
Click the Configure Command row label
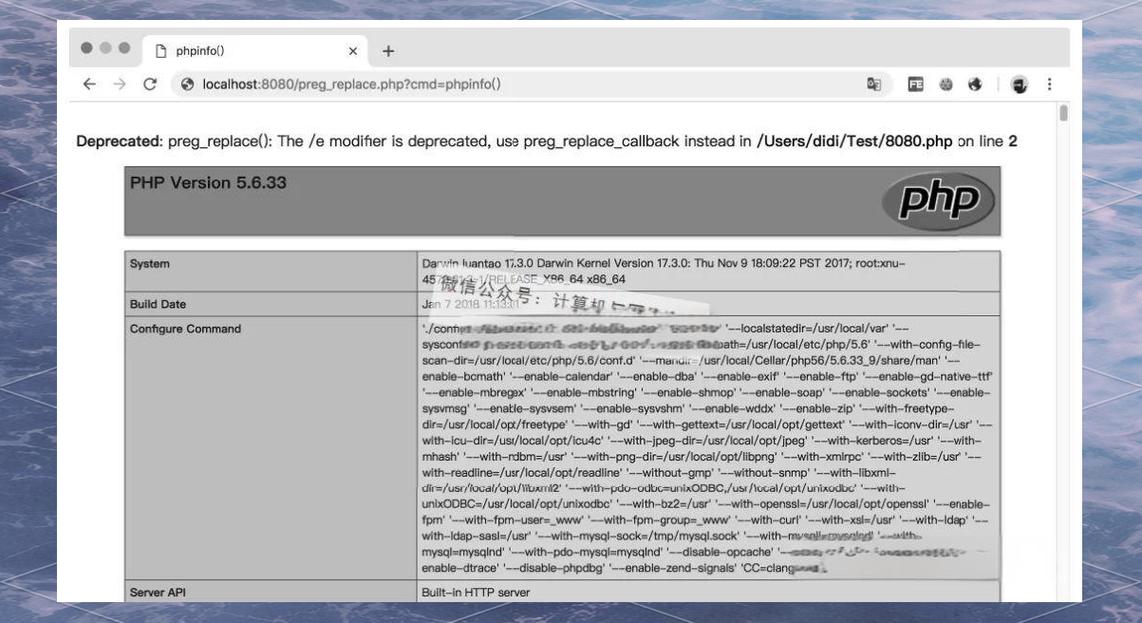(185, 329)
